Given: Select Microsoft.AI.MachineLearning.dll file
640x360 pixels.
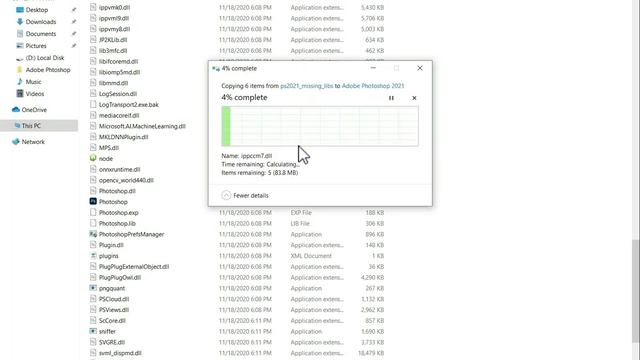Looking at the screenshot, I should [142, 126].
